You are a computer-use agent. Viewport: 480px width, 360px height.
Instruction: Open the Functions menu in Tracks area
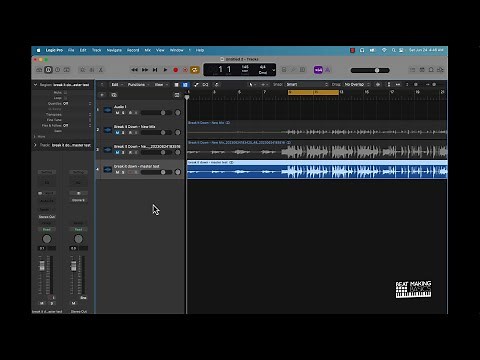tap(138, 85)
